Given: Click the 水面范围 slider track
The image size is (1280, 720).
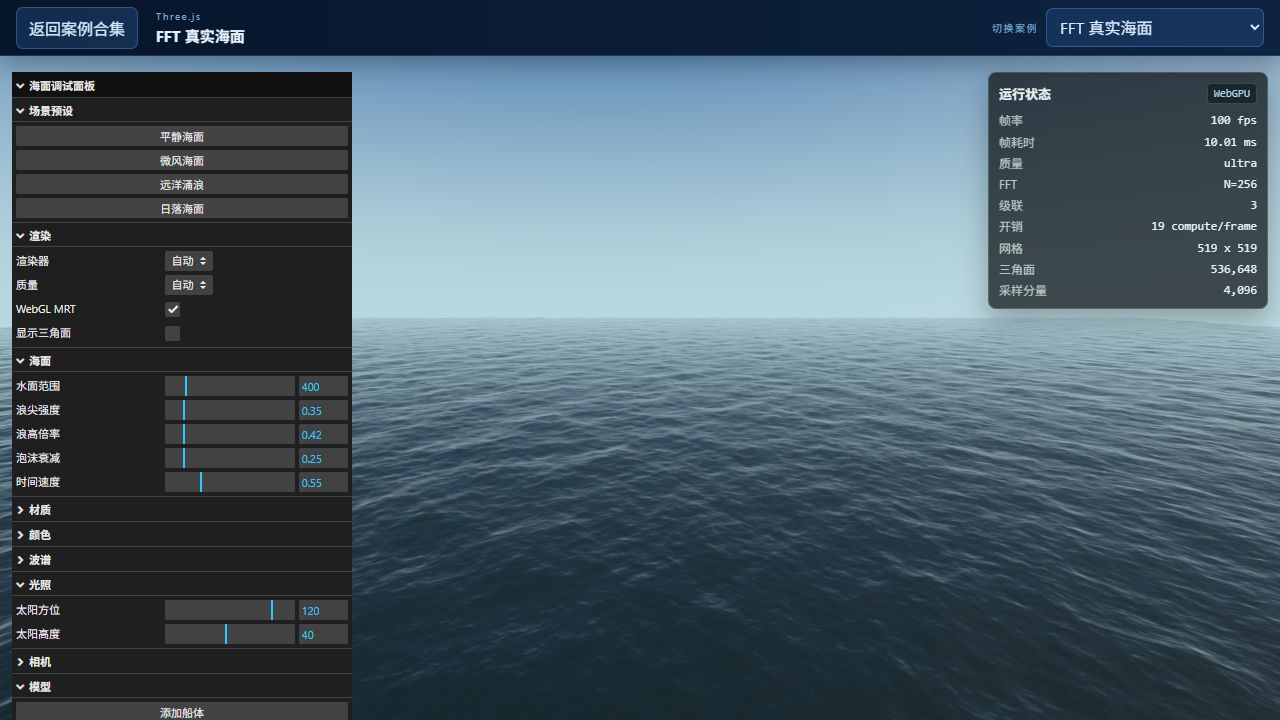Looking at the screenshot, I should tap(230, 386).
